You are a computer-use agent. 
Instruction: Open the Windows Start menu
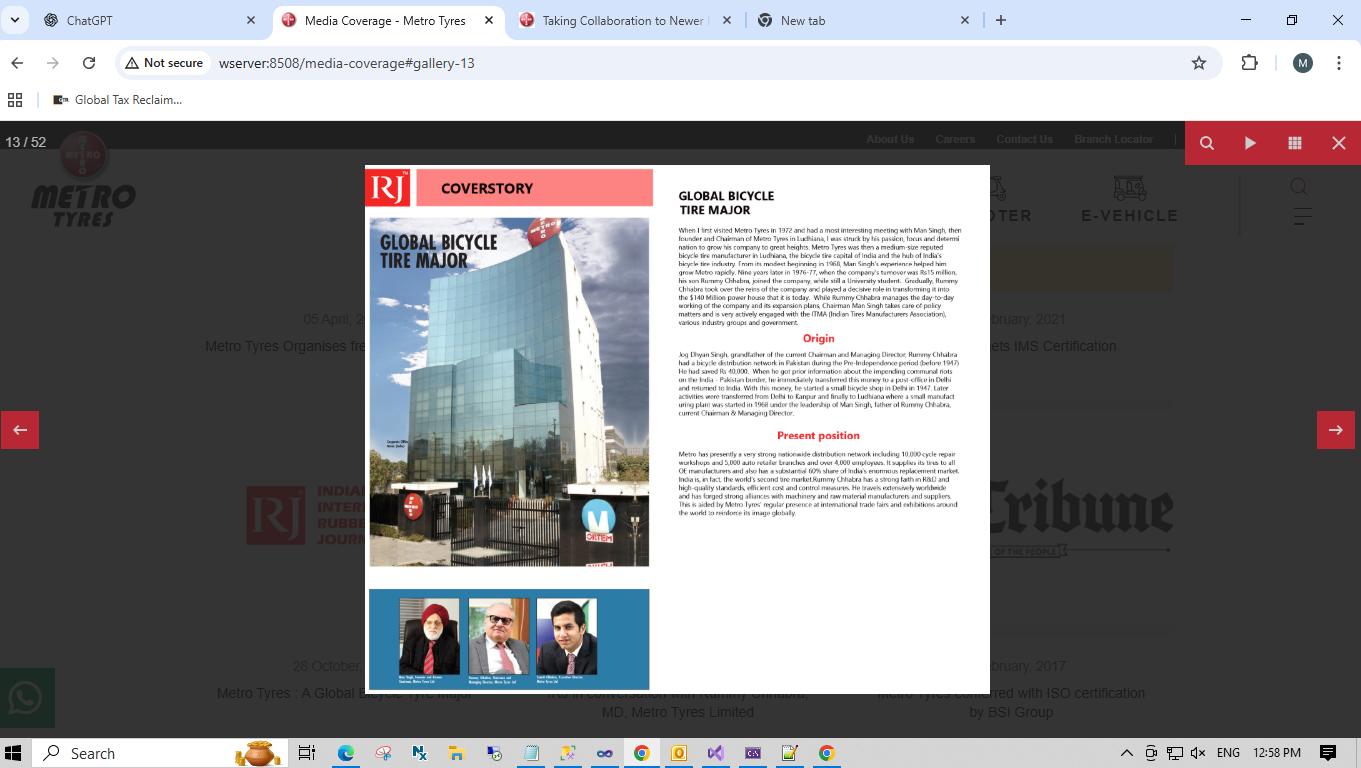(15, 753)
